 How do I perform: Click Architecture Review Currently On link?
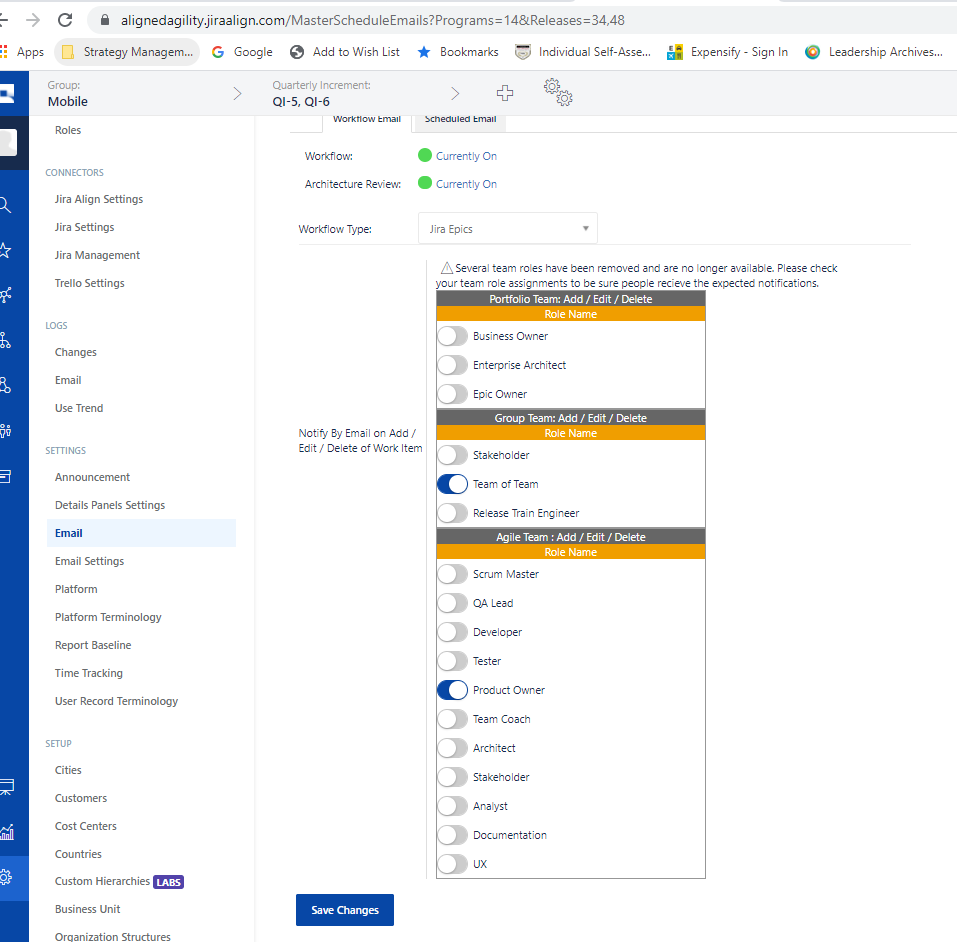(466, 184)
